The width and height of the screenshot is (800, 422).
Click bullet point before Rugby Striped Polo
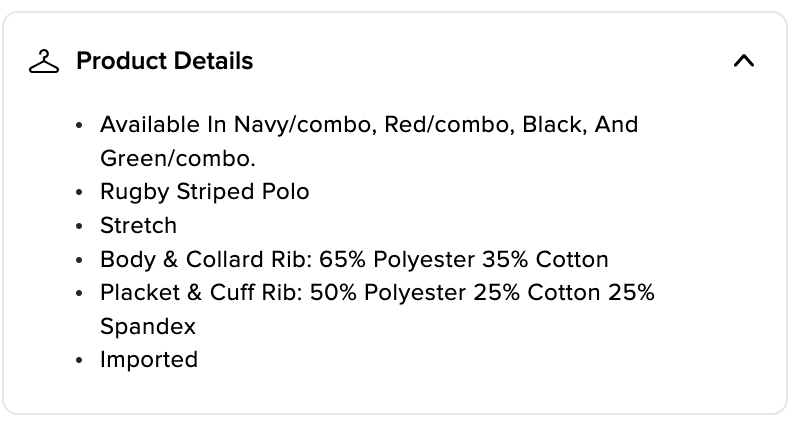(x=80, y=193)
